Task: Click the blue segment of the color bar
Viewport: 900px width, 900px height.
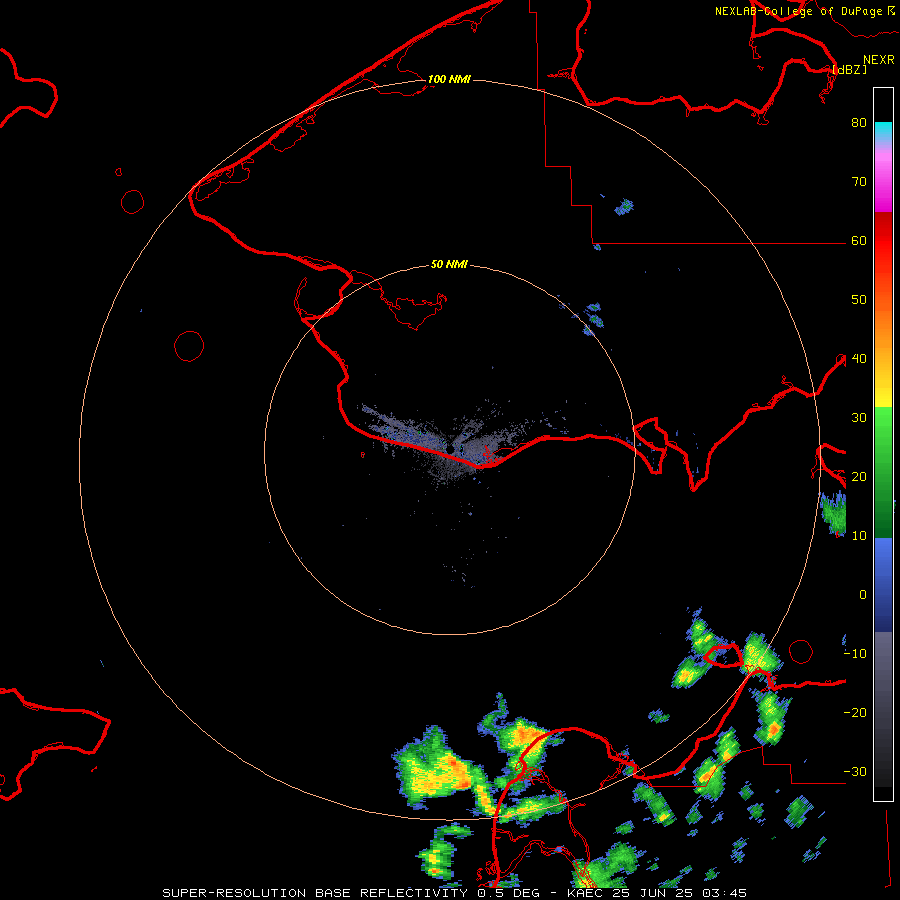Action: (x=883, y=584)
